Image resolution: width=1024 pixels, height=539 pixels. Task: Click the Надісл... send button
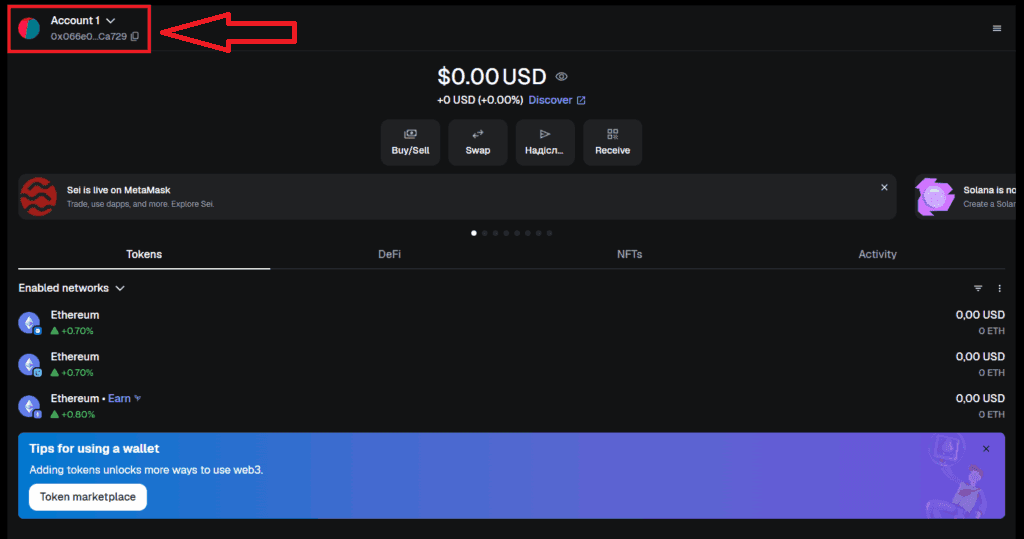(545, 142)
